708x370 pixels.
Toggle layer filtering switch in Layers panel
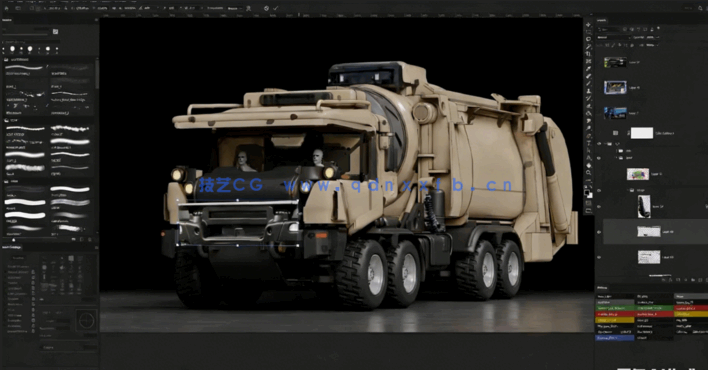click(657, 29)
